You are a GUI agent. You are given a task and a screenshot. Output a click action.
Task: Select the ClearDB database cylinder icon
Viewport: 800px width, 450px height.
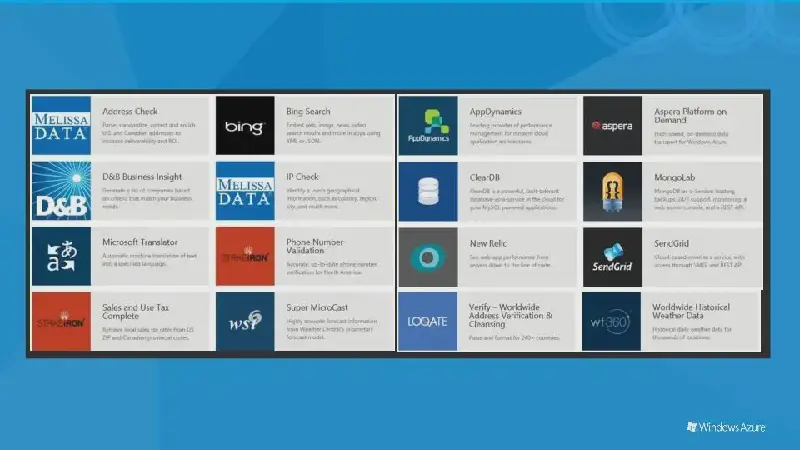(428, 191)
